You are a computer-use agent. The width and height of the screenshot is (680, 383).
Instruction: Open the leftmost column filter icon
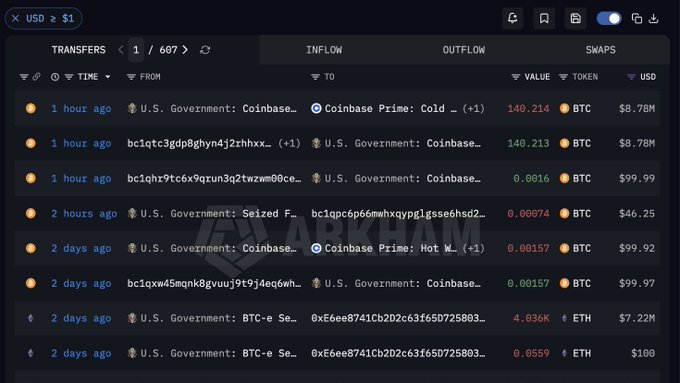click(x=24, y=77)
